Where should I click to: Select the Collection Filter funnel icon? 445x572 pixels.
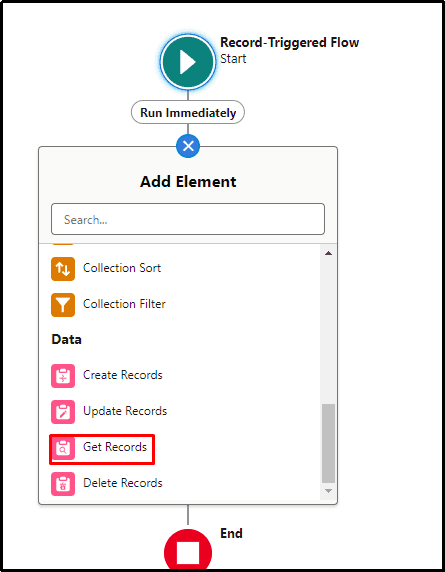pyautogui.click(x=63, y=305)
